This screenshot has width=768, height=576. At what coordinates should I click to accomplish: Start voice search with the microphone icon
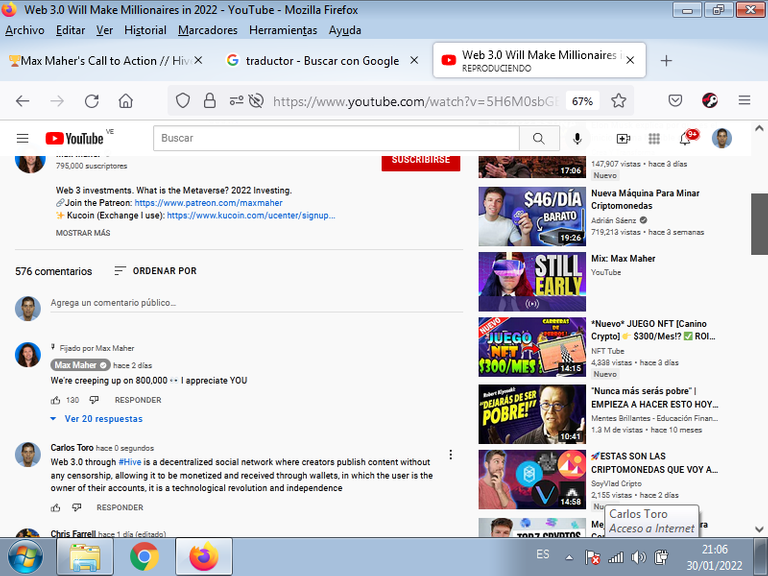pyautogui.click(x=577, y=139)
